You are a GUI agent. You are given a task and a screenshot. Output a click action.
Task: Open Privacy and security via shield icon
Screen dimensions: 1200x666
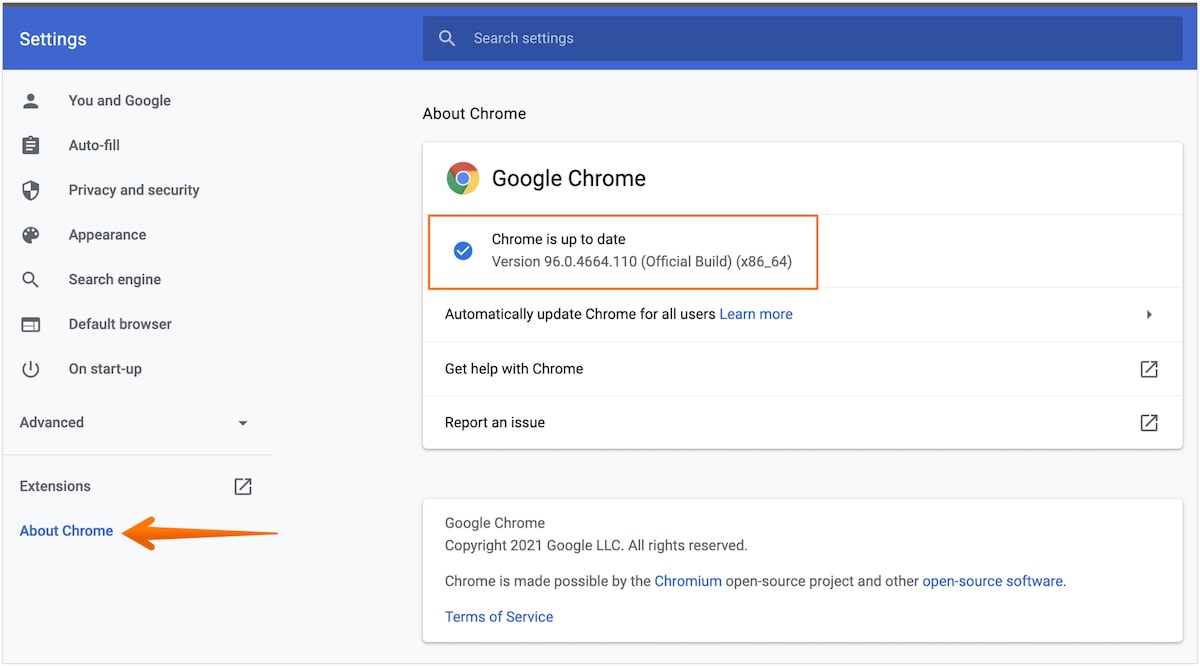31,190
